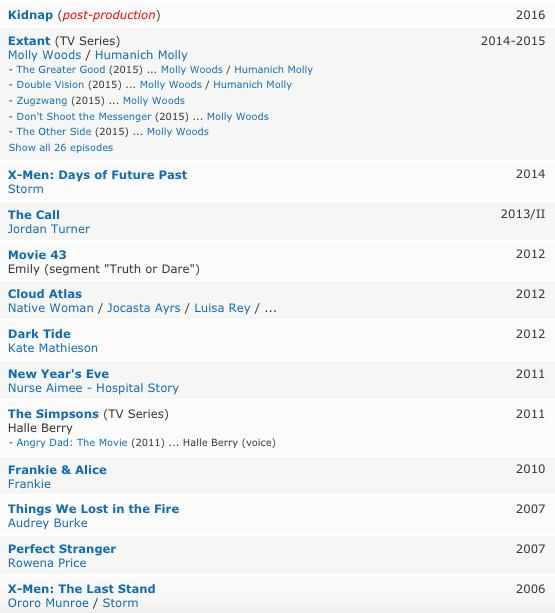The height and width of the screenshot is (613, 555).
Task: View the Ororo Munroe character link
Action: (x=48, y=603)
